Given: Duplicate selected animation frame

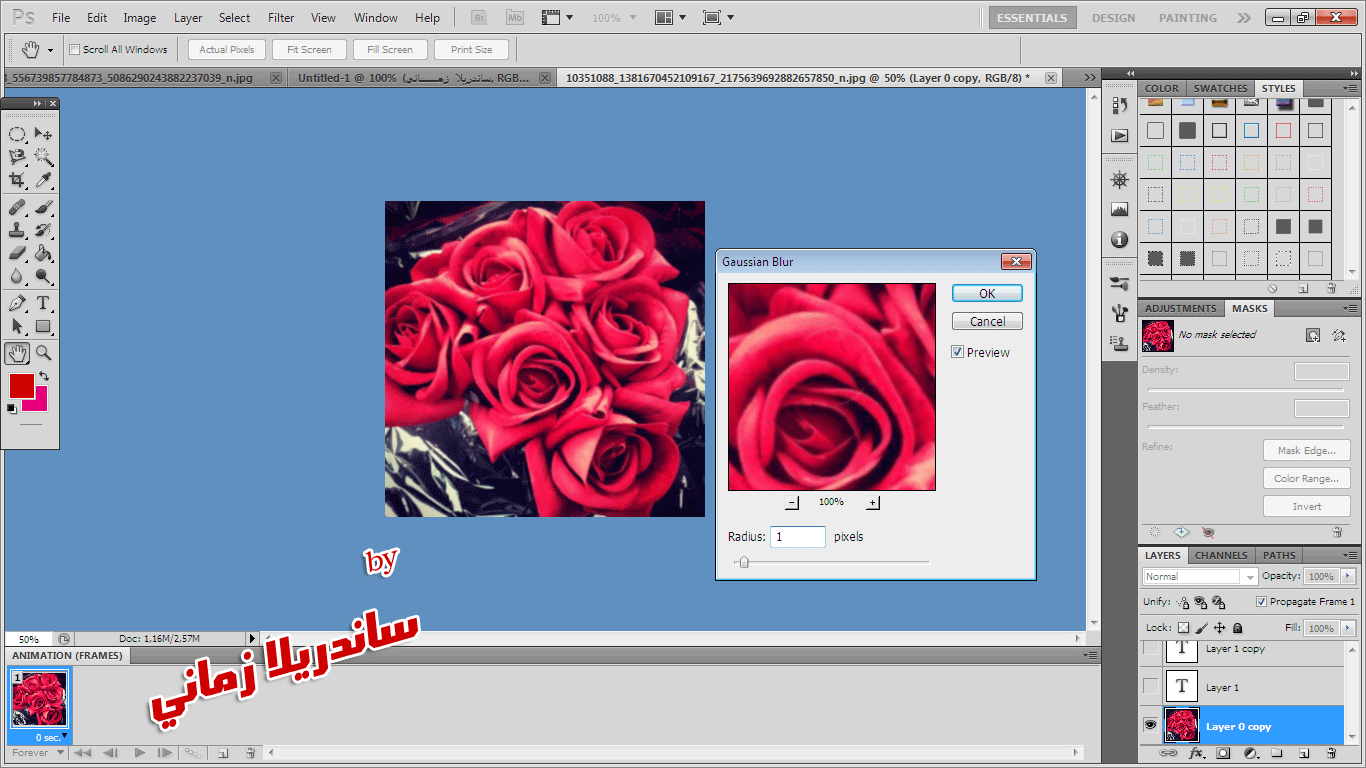Looking at the screenshot, I should pos(223,753).
